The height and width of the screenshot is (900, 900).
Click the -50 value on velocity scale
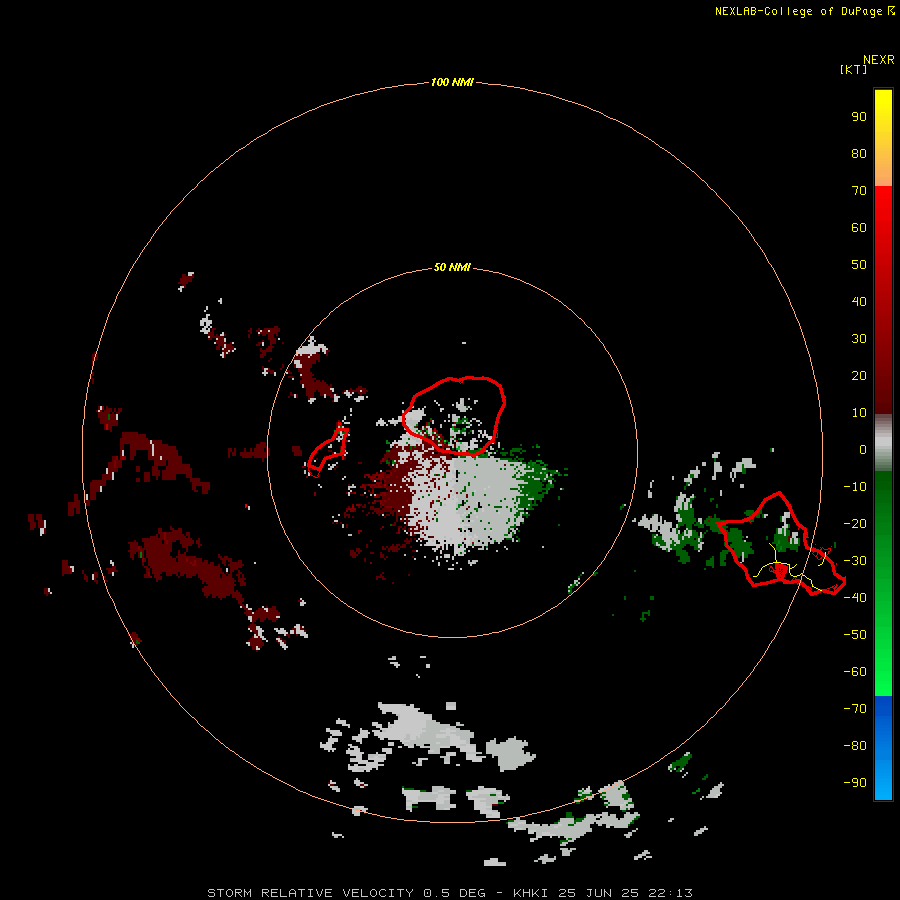(x=855, y=635)
